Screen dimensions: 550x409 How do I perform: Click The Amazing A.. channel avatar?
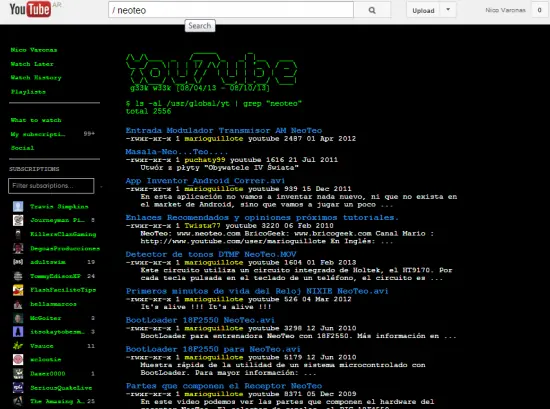click(x=18, y=401)
